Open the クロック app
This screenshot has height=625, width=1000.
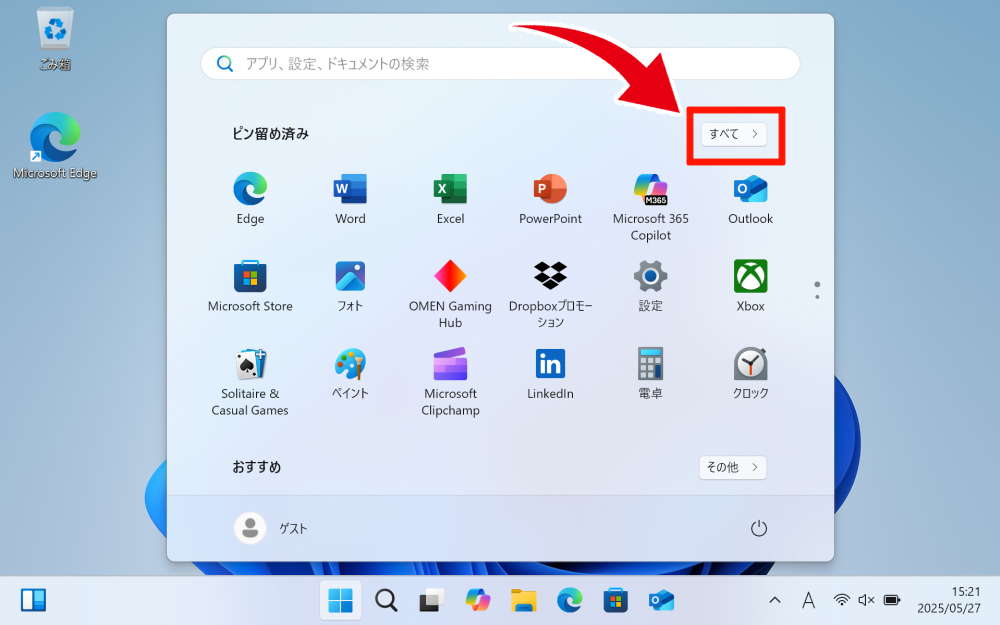click(751, 373)
